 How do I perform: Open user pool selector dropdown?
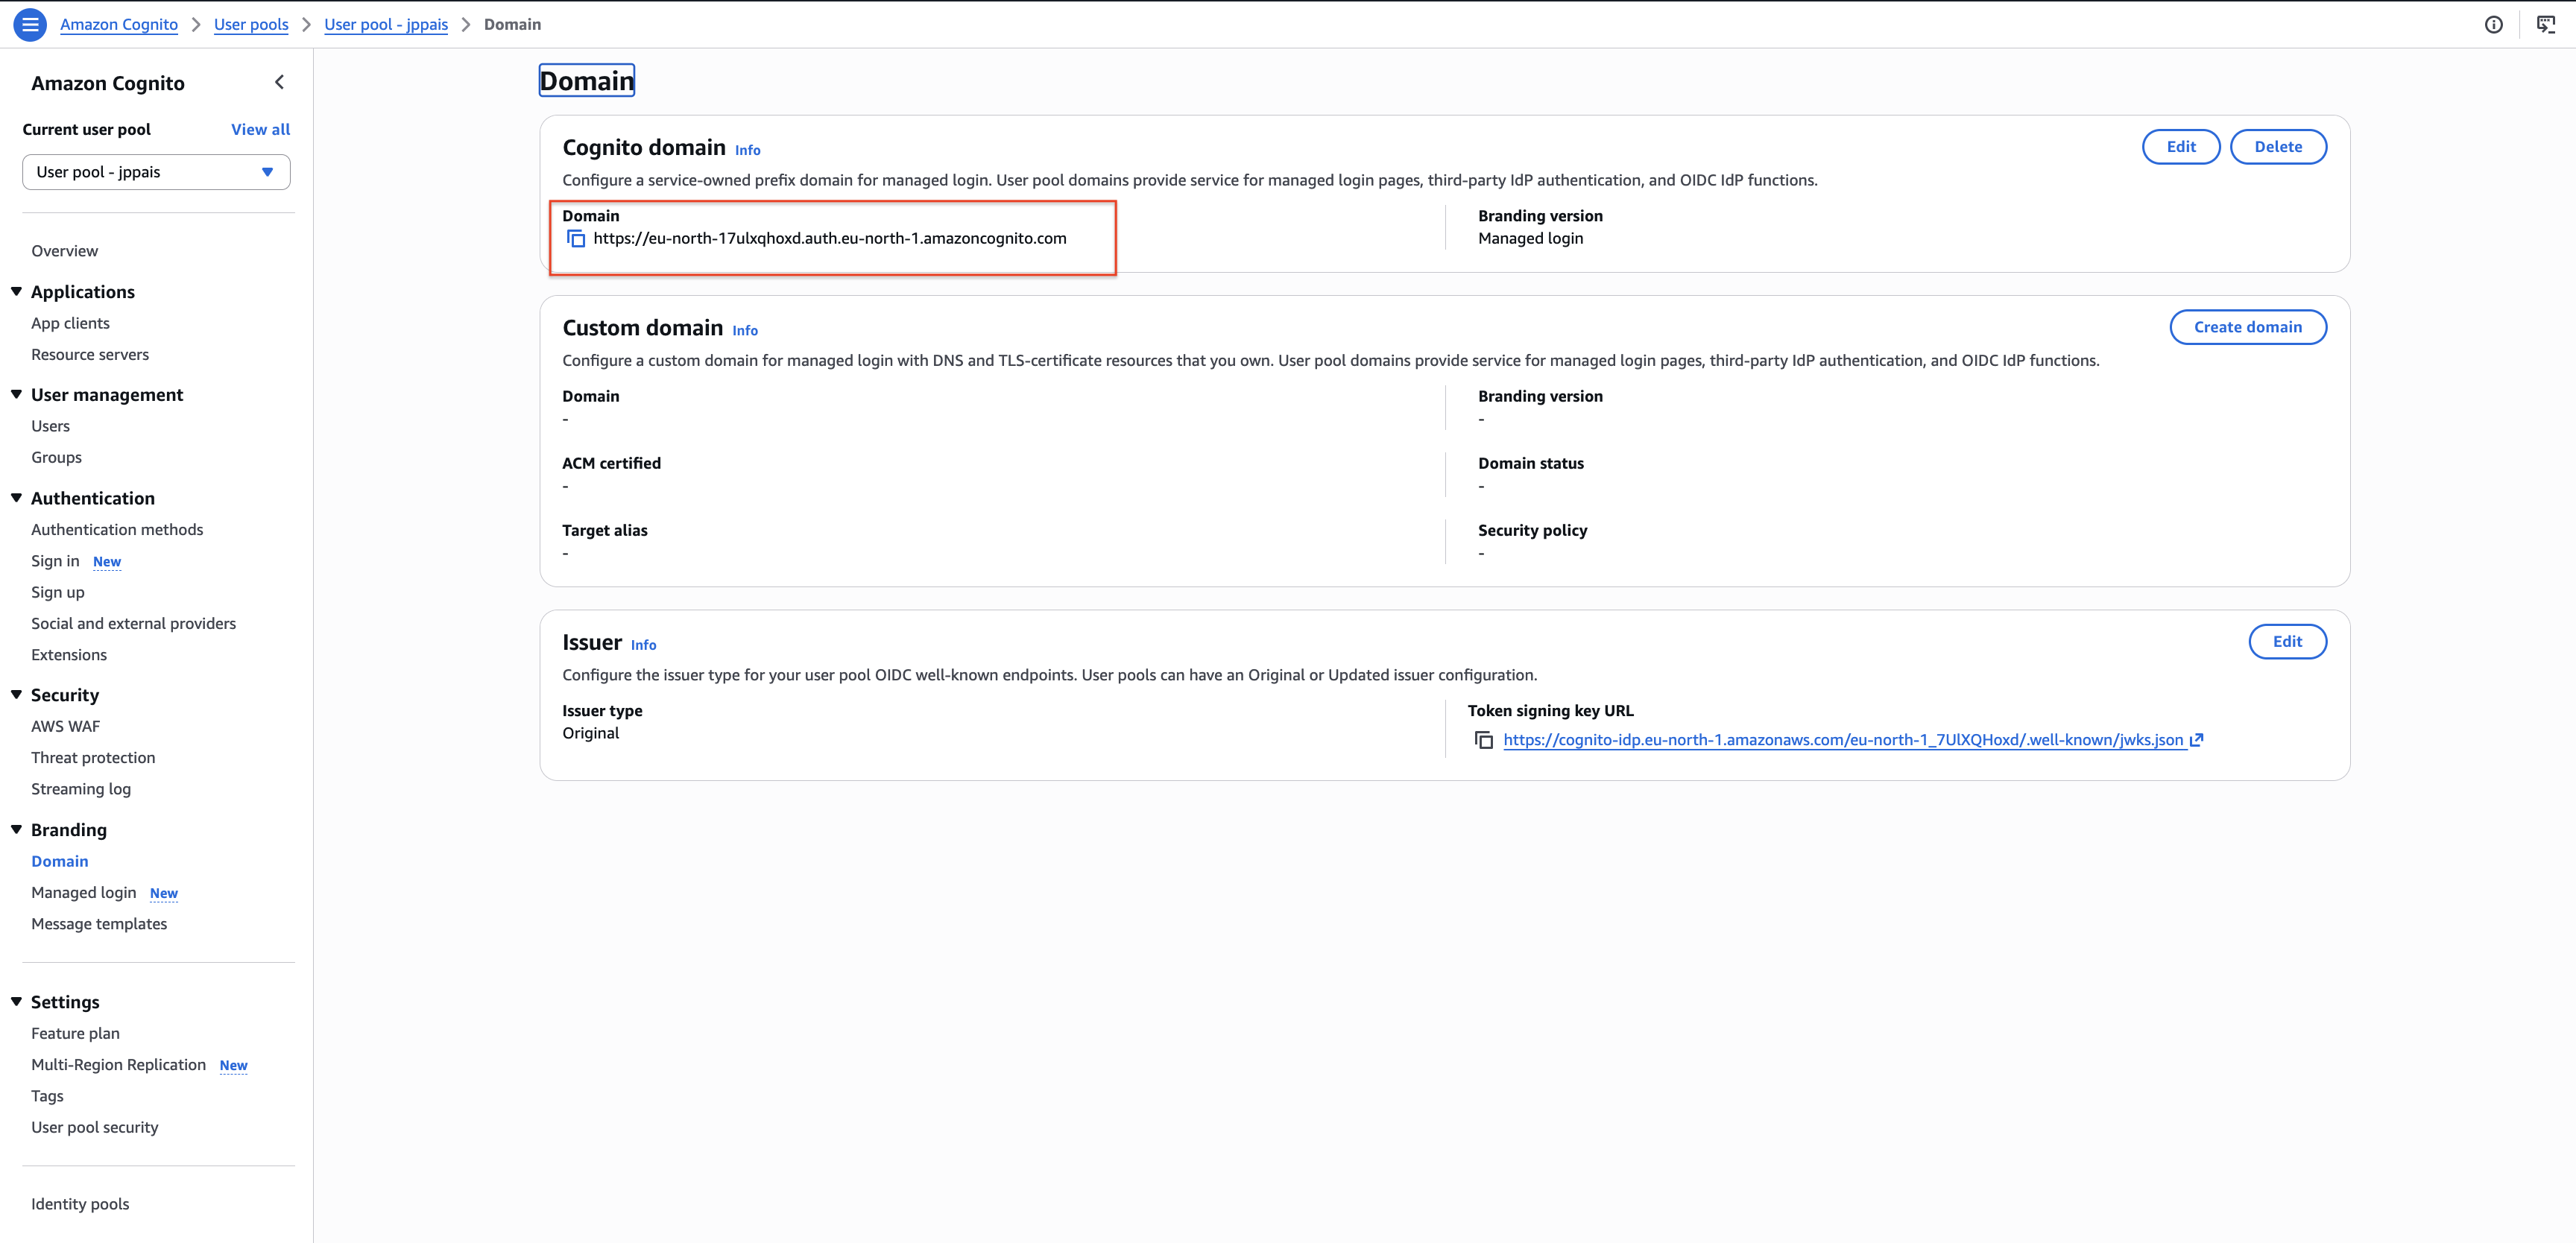pyautogui.click(x=156, y=172)
